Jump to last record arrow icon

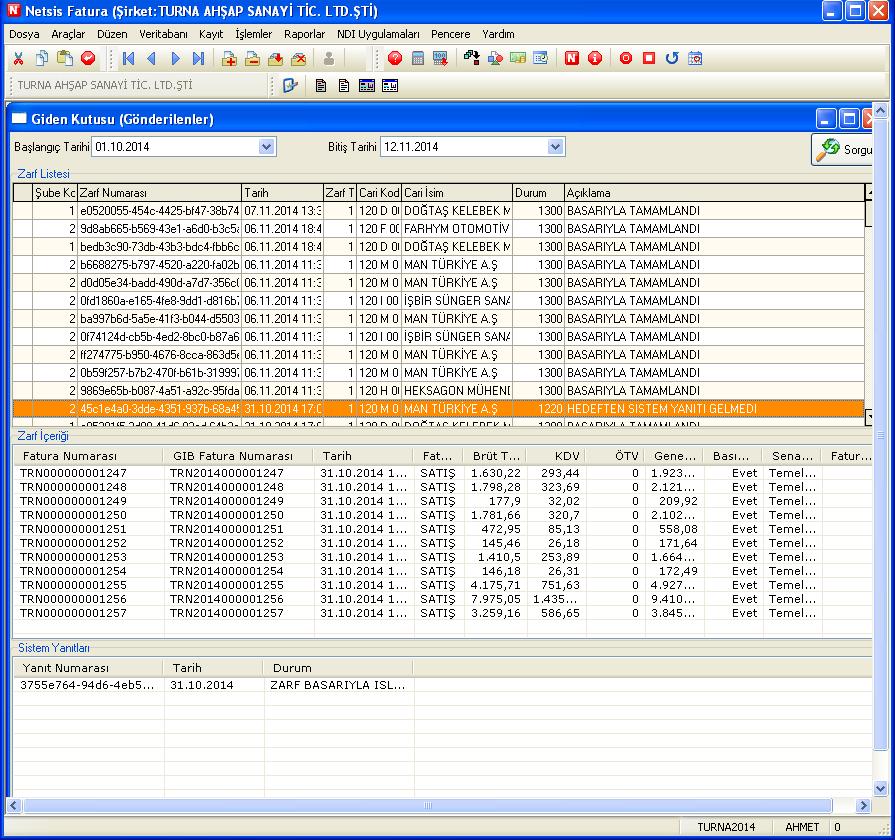198,59
